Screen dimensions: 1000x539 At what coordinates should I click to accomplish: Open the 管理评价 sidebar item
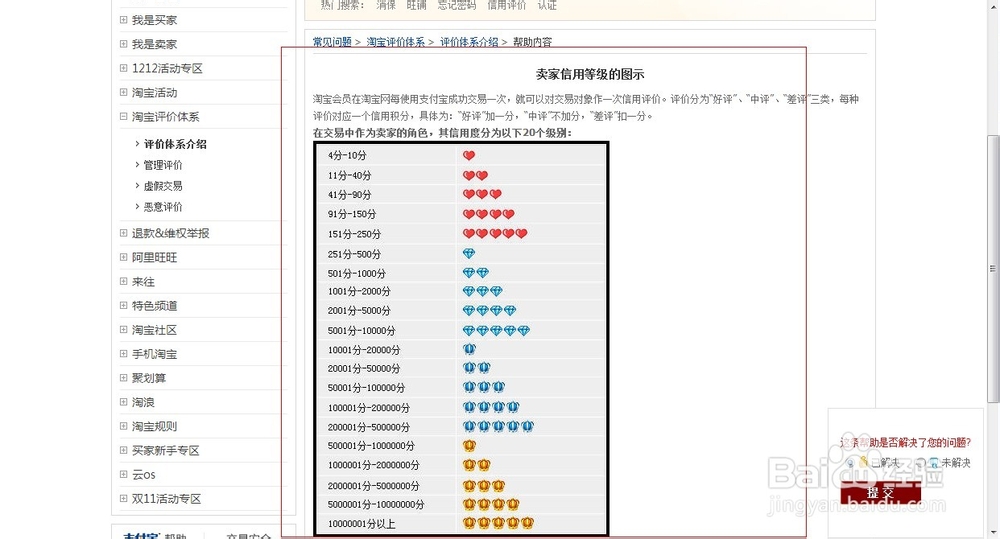[163, 165]
